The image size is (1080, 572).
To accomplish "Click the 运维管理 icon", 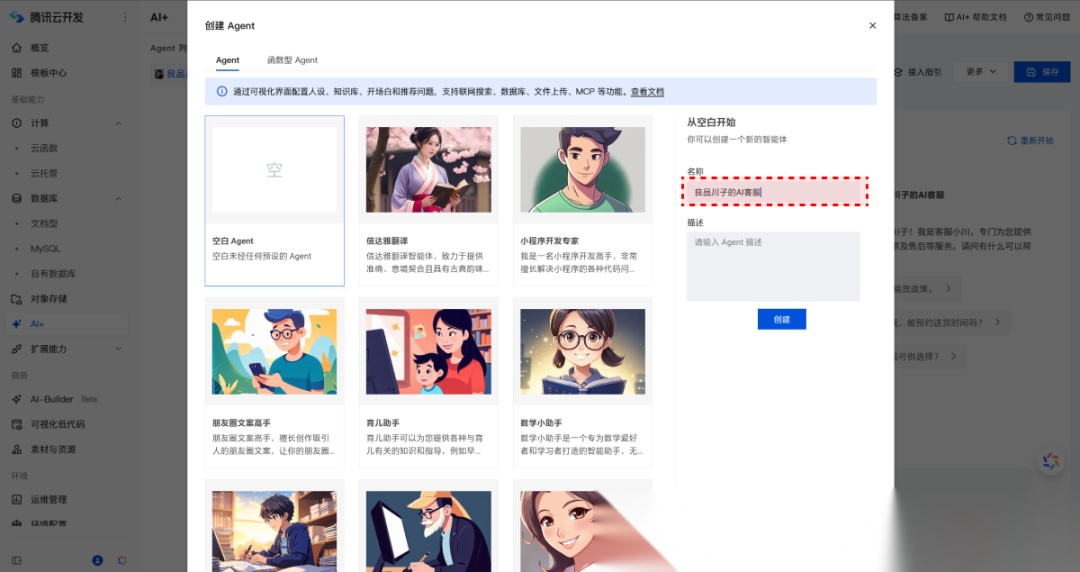I will (x=17, y=499).
